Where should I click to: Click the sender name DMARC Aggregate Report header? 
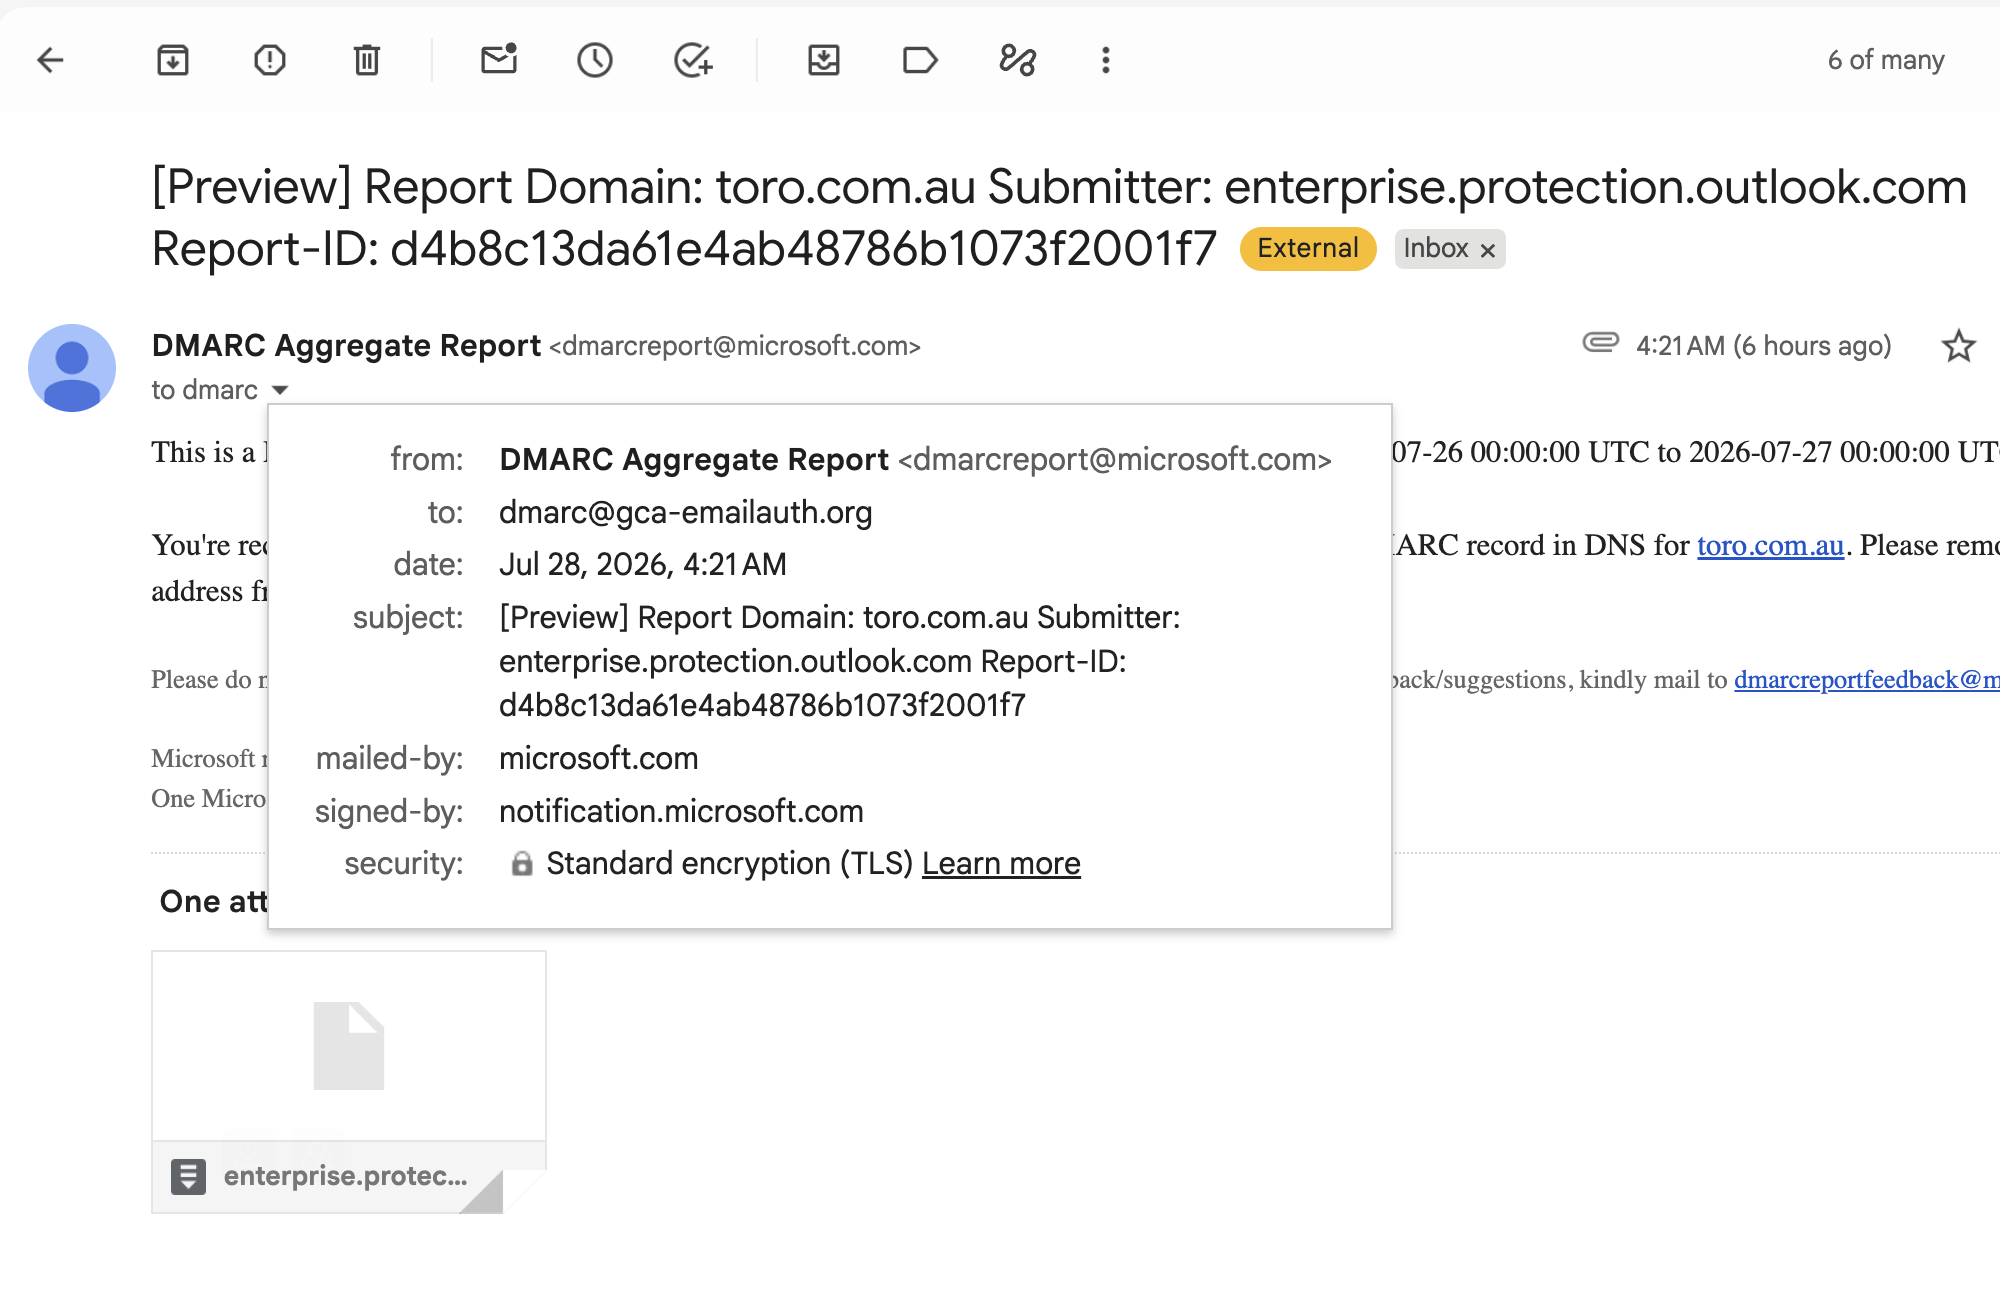[346, 346]
